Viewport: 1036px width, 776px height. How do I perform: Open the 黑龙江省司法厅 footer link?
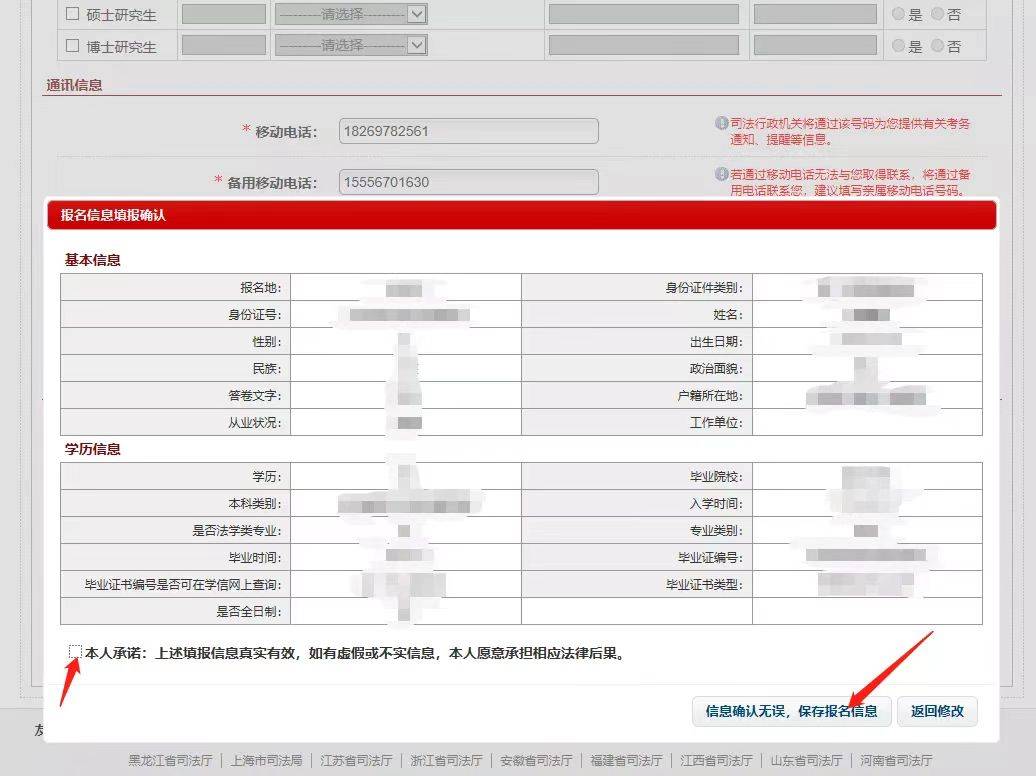(x=170, y=760)
